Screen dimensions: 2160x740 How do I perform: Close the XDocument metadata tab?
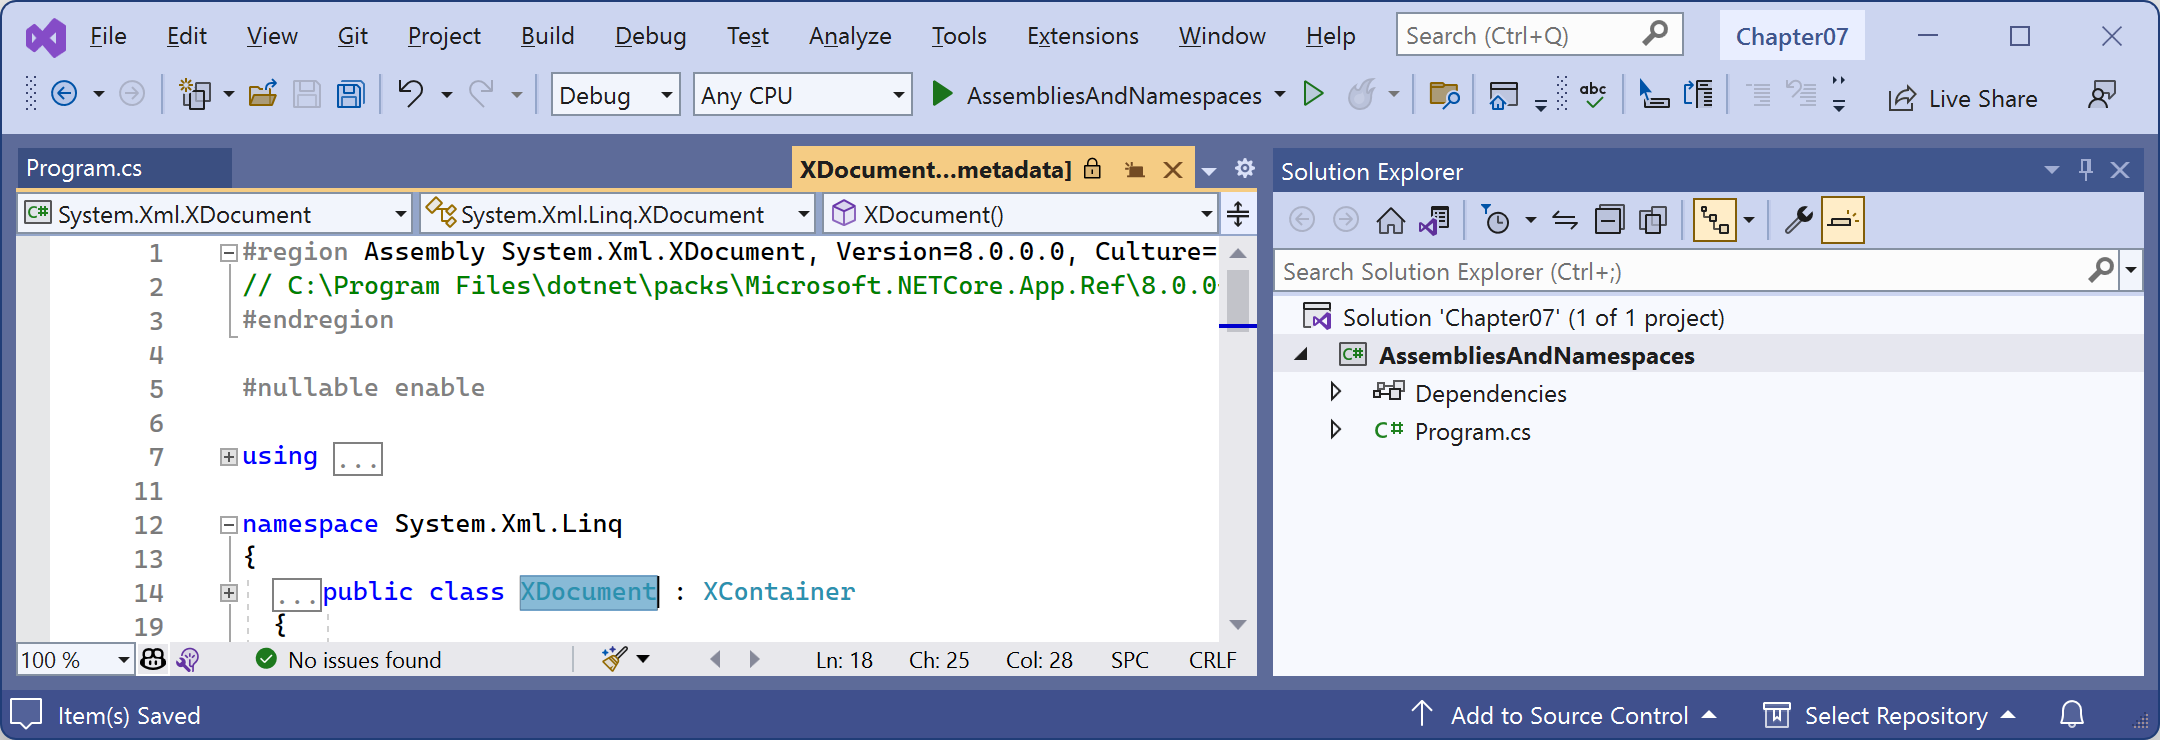(1174, 170)
